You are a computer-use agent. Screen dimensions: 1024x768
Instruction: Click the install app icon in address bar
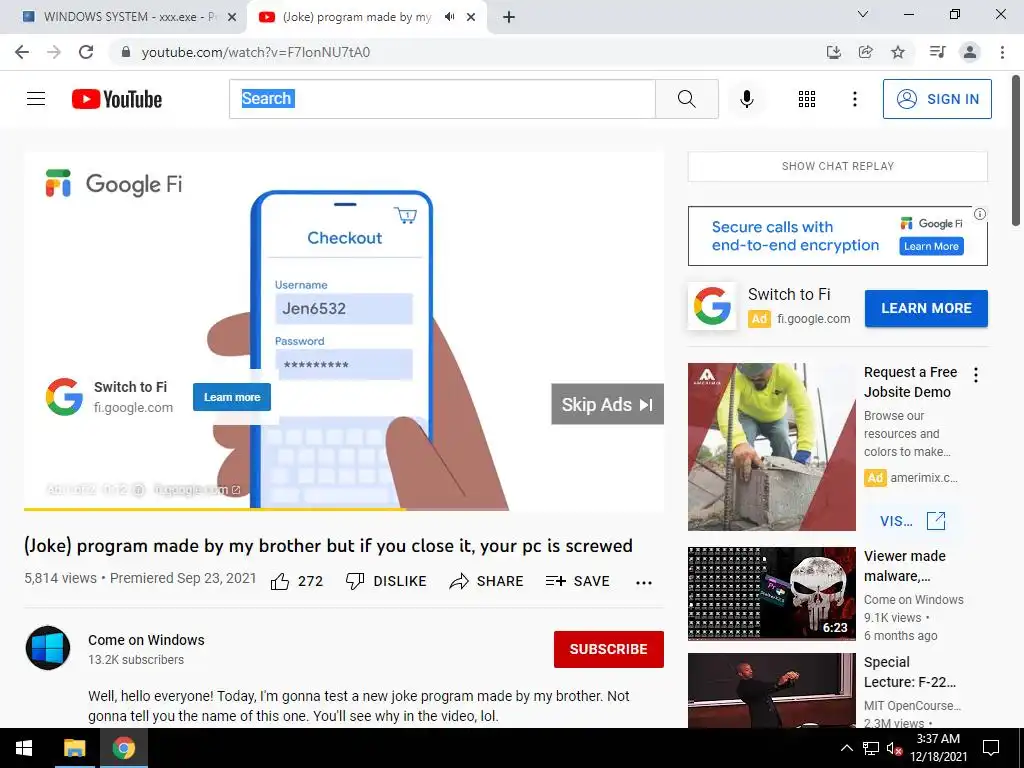coord(833,52)
